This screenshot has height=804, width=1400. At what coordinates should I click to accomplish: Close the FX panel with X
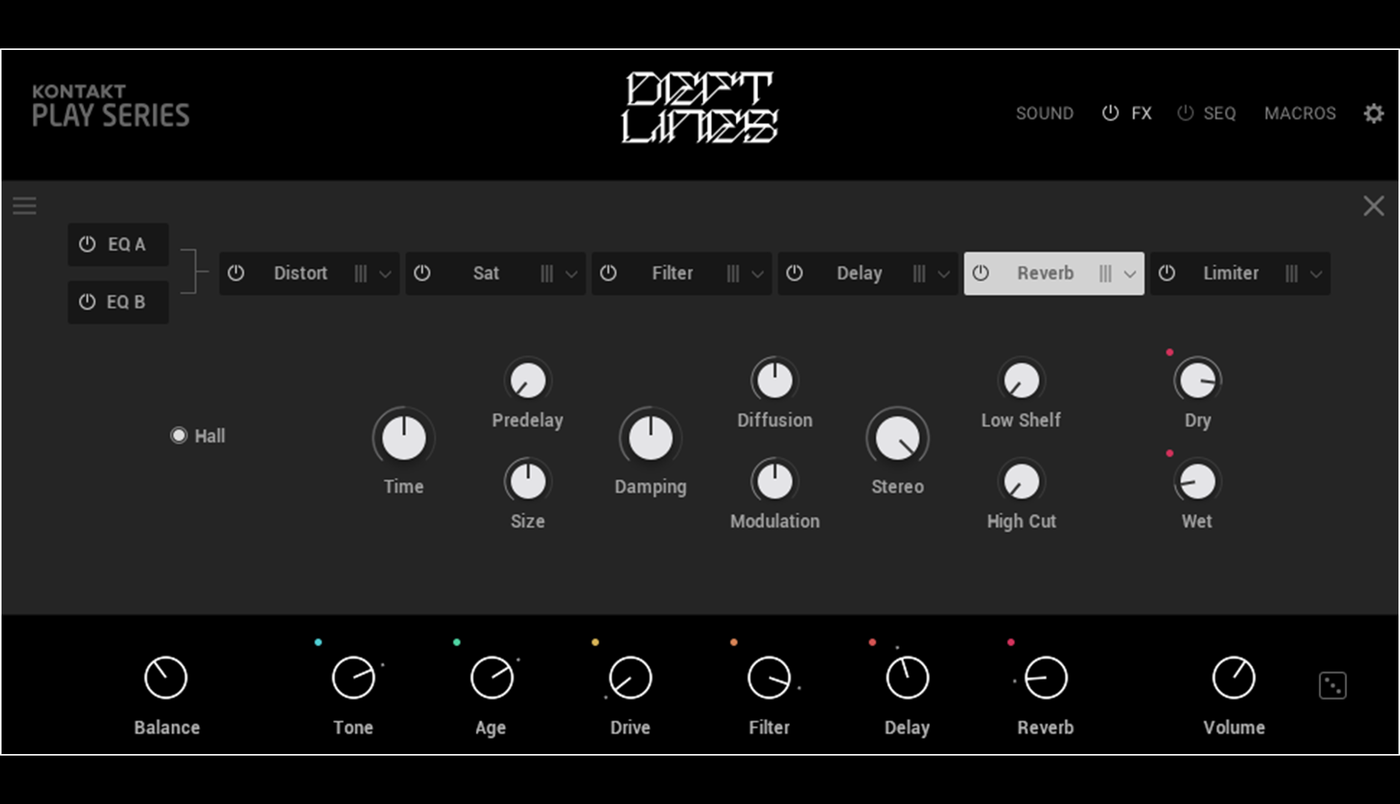(1374, 205)
